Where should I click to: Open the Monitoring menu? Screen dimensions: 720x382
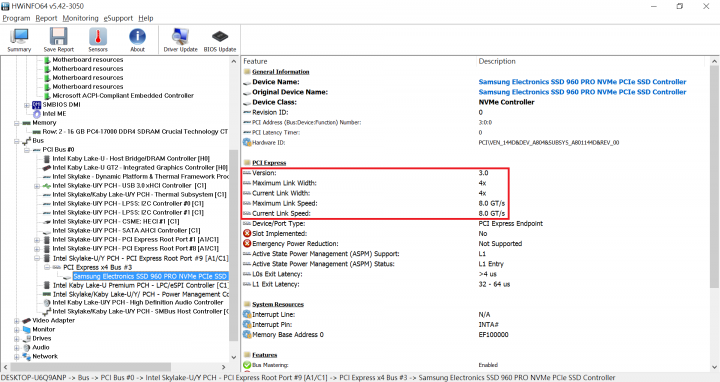point(80,18)
